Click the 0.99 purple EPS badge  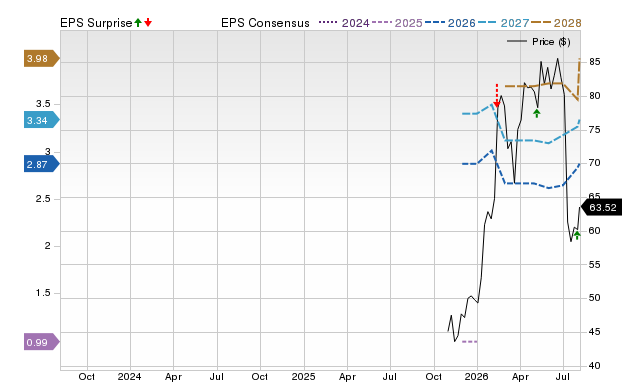42,342
